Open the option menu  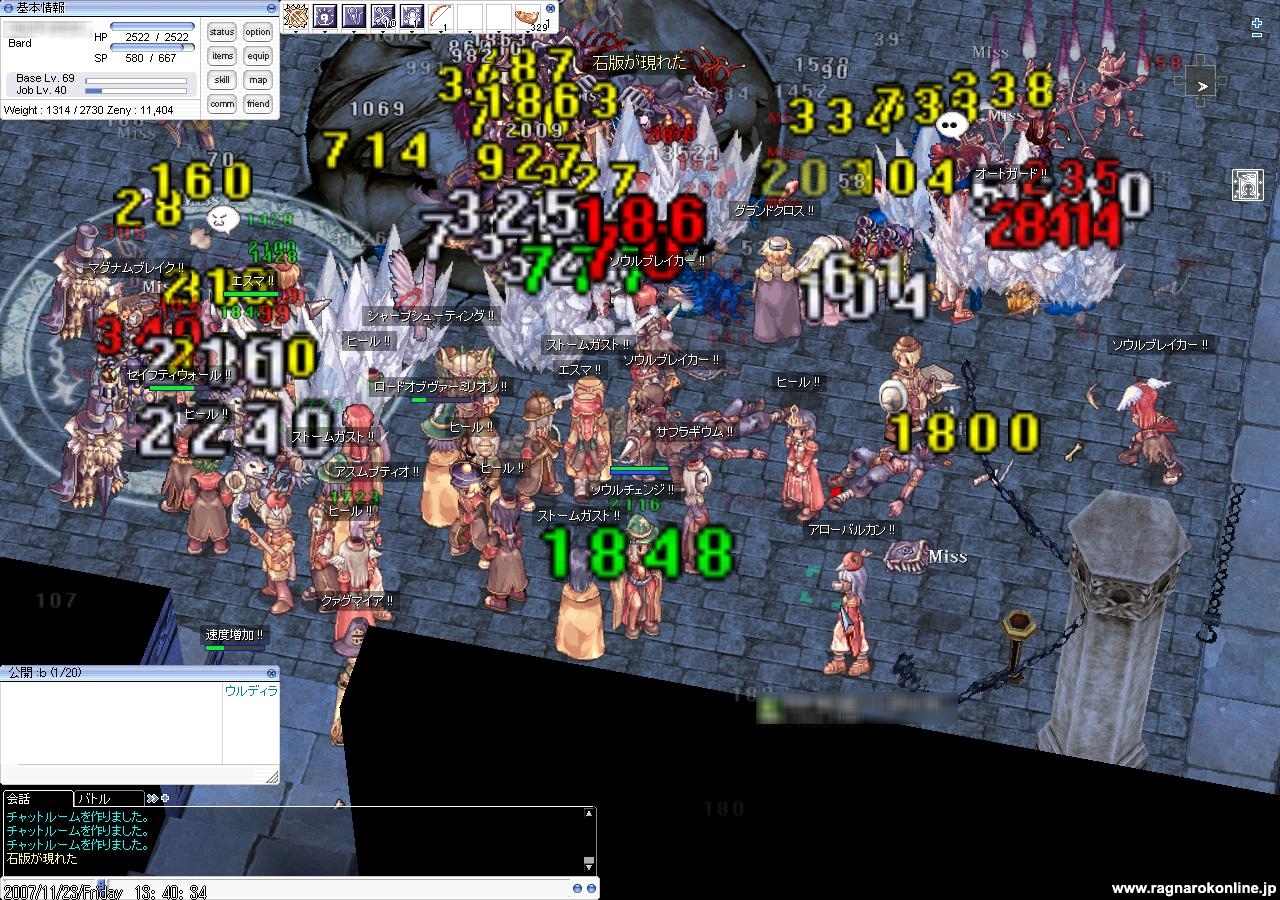tap(258, 32)
